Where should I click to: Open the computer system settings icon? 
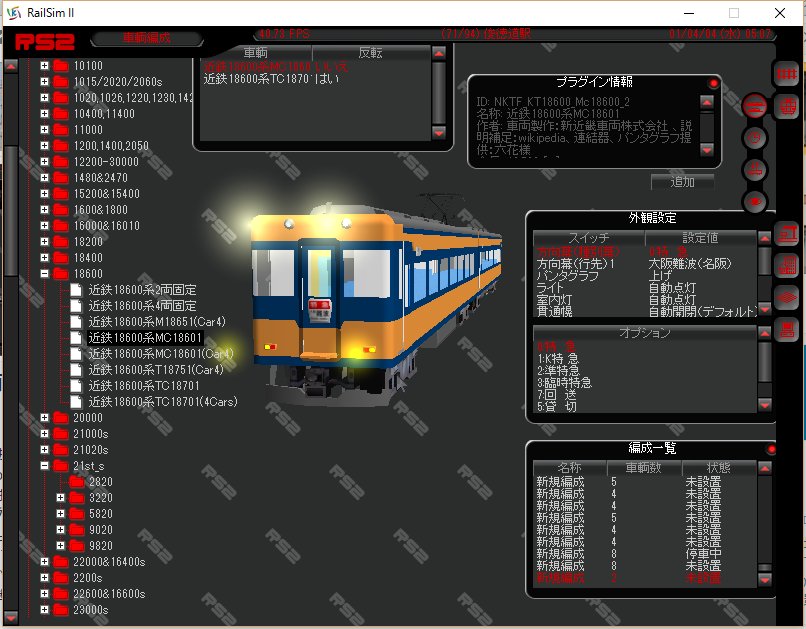click(787, 329)
